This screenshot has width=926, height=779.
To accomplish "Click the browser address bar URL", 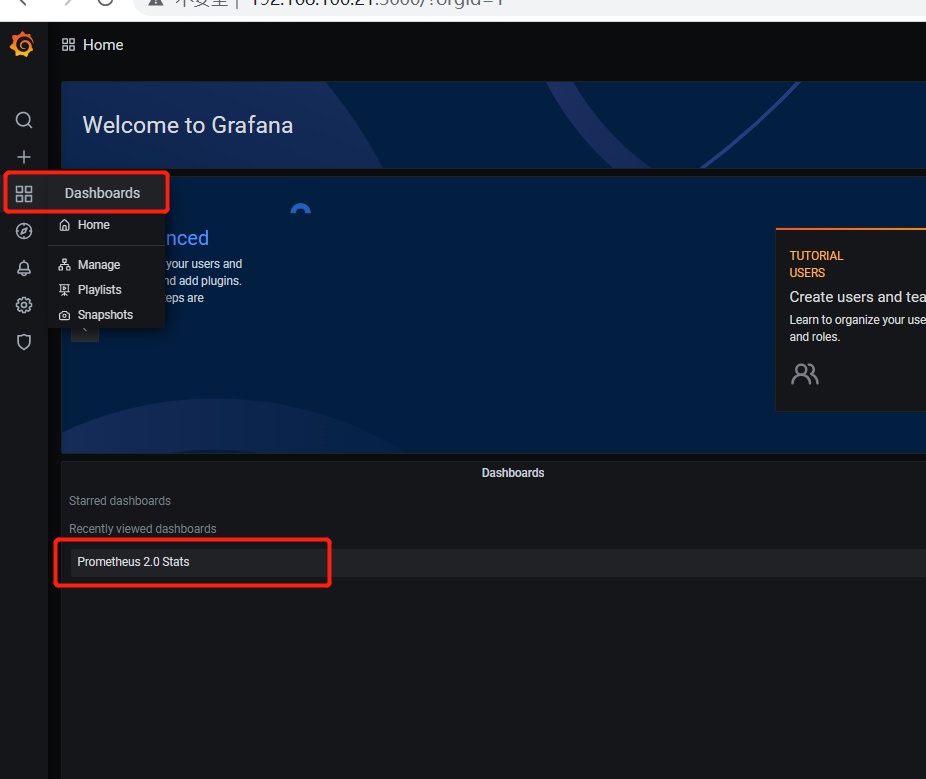I will (376, 2).
